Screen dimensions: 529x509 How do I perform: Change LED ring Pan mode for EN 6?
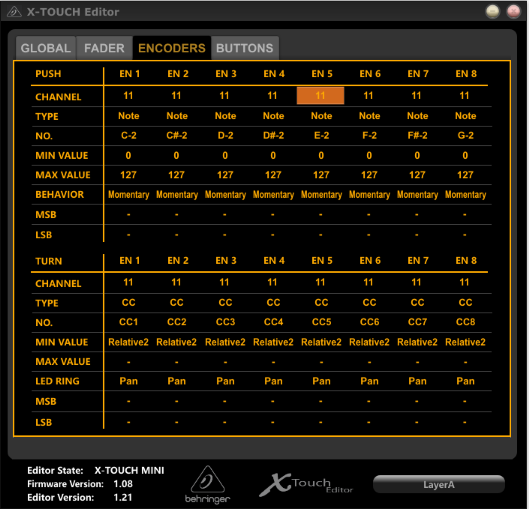click(369, 381)
